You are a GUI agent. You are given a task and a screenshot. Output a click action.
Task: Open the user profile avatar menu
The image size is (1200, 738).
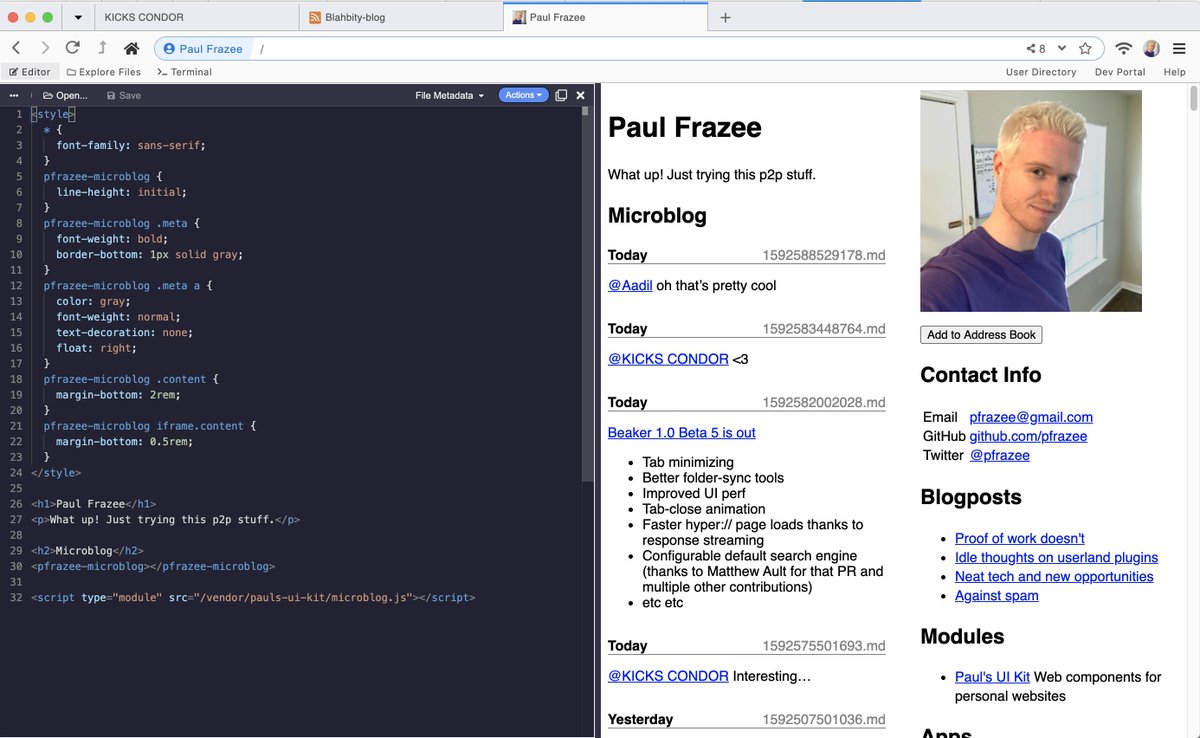1152,48
